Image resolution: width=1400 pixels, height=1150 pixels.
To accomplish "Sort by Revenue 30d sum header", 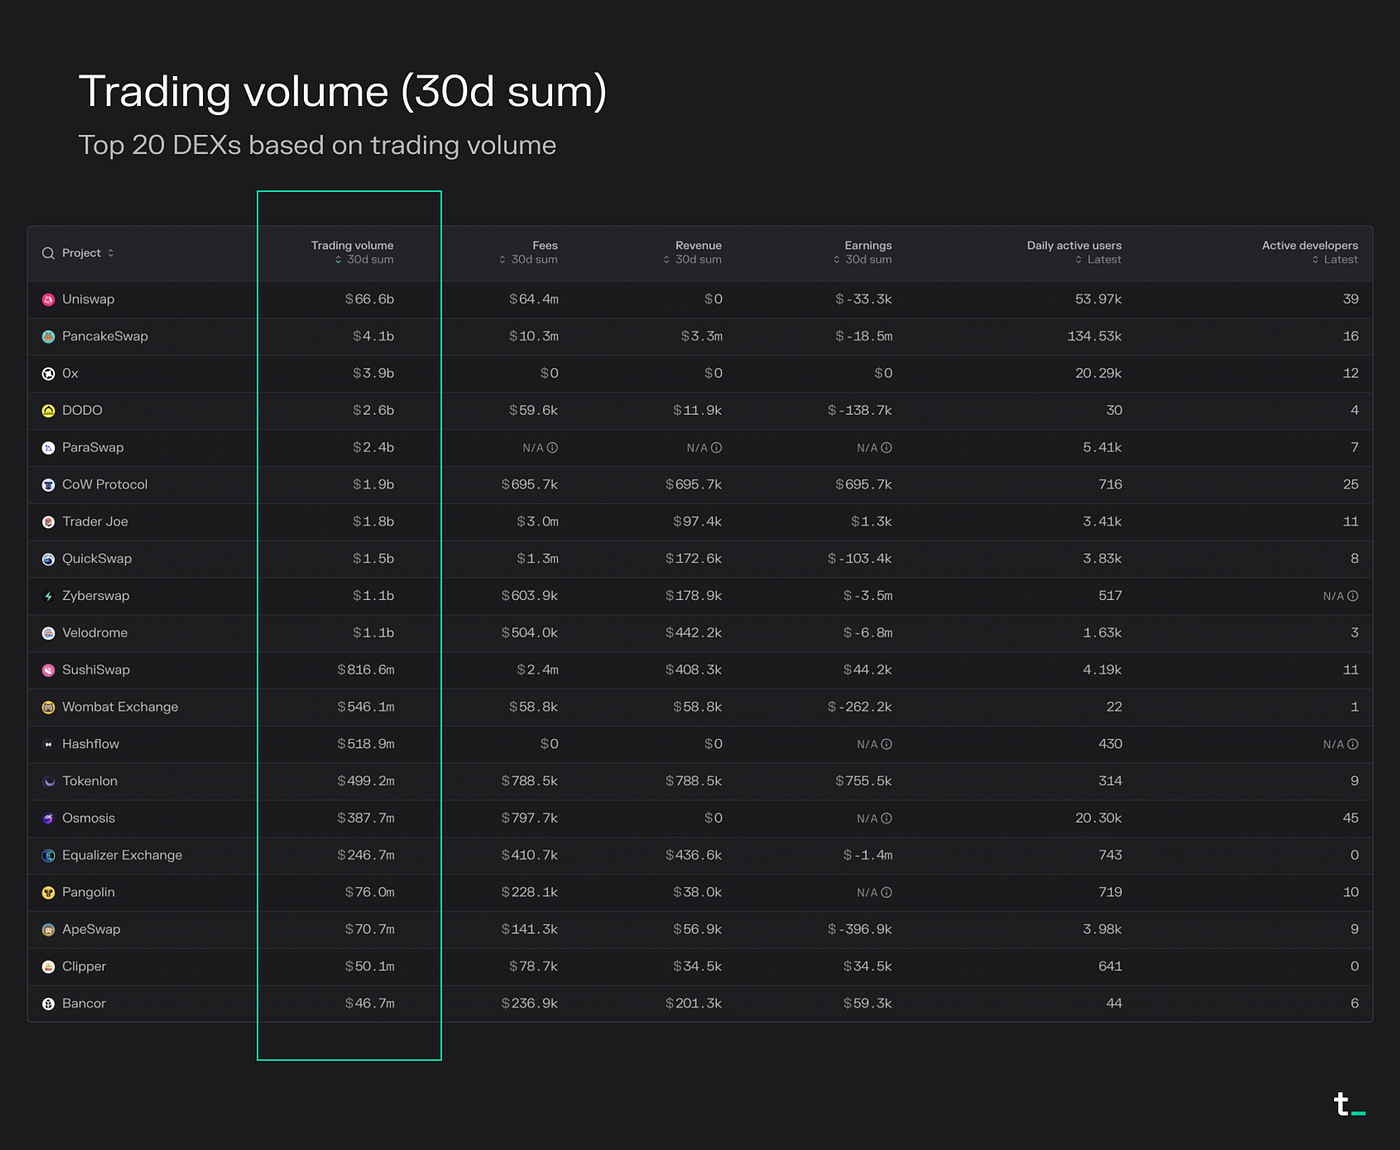I will pyautogui.click(x=693, y=252).
